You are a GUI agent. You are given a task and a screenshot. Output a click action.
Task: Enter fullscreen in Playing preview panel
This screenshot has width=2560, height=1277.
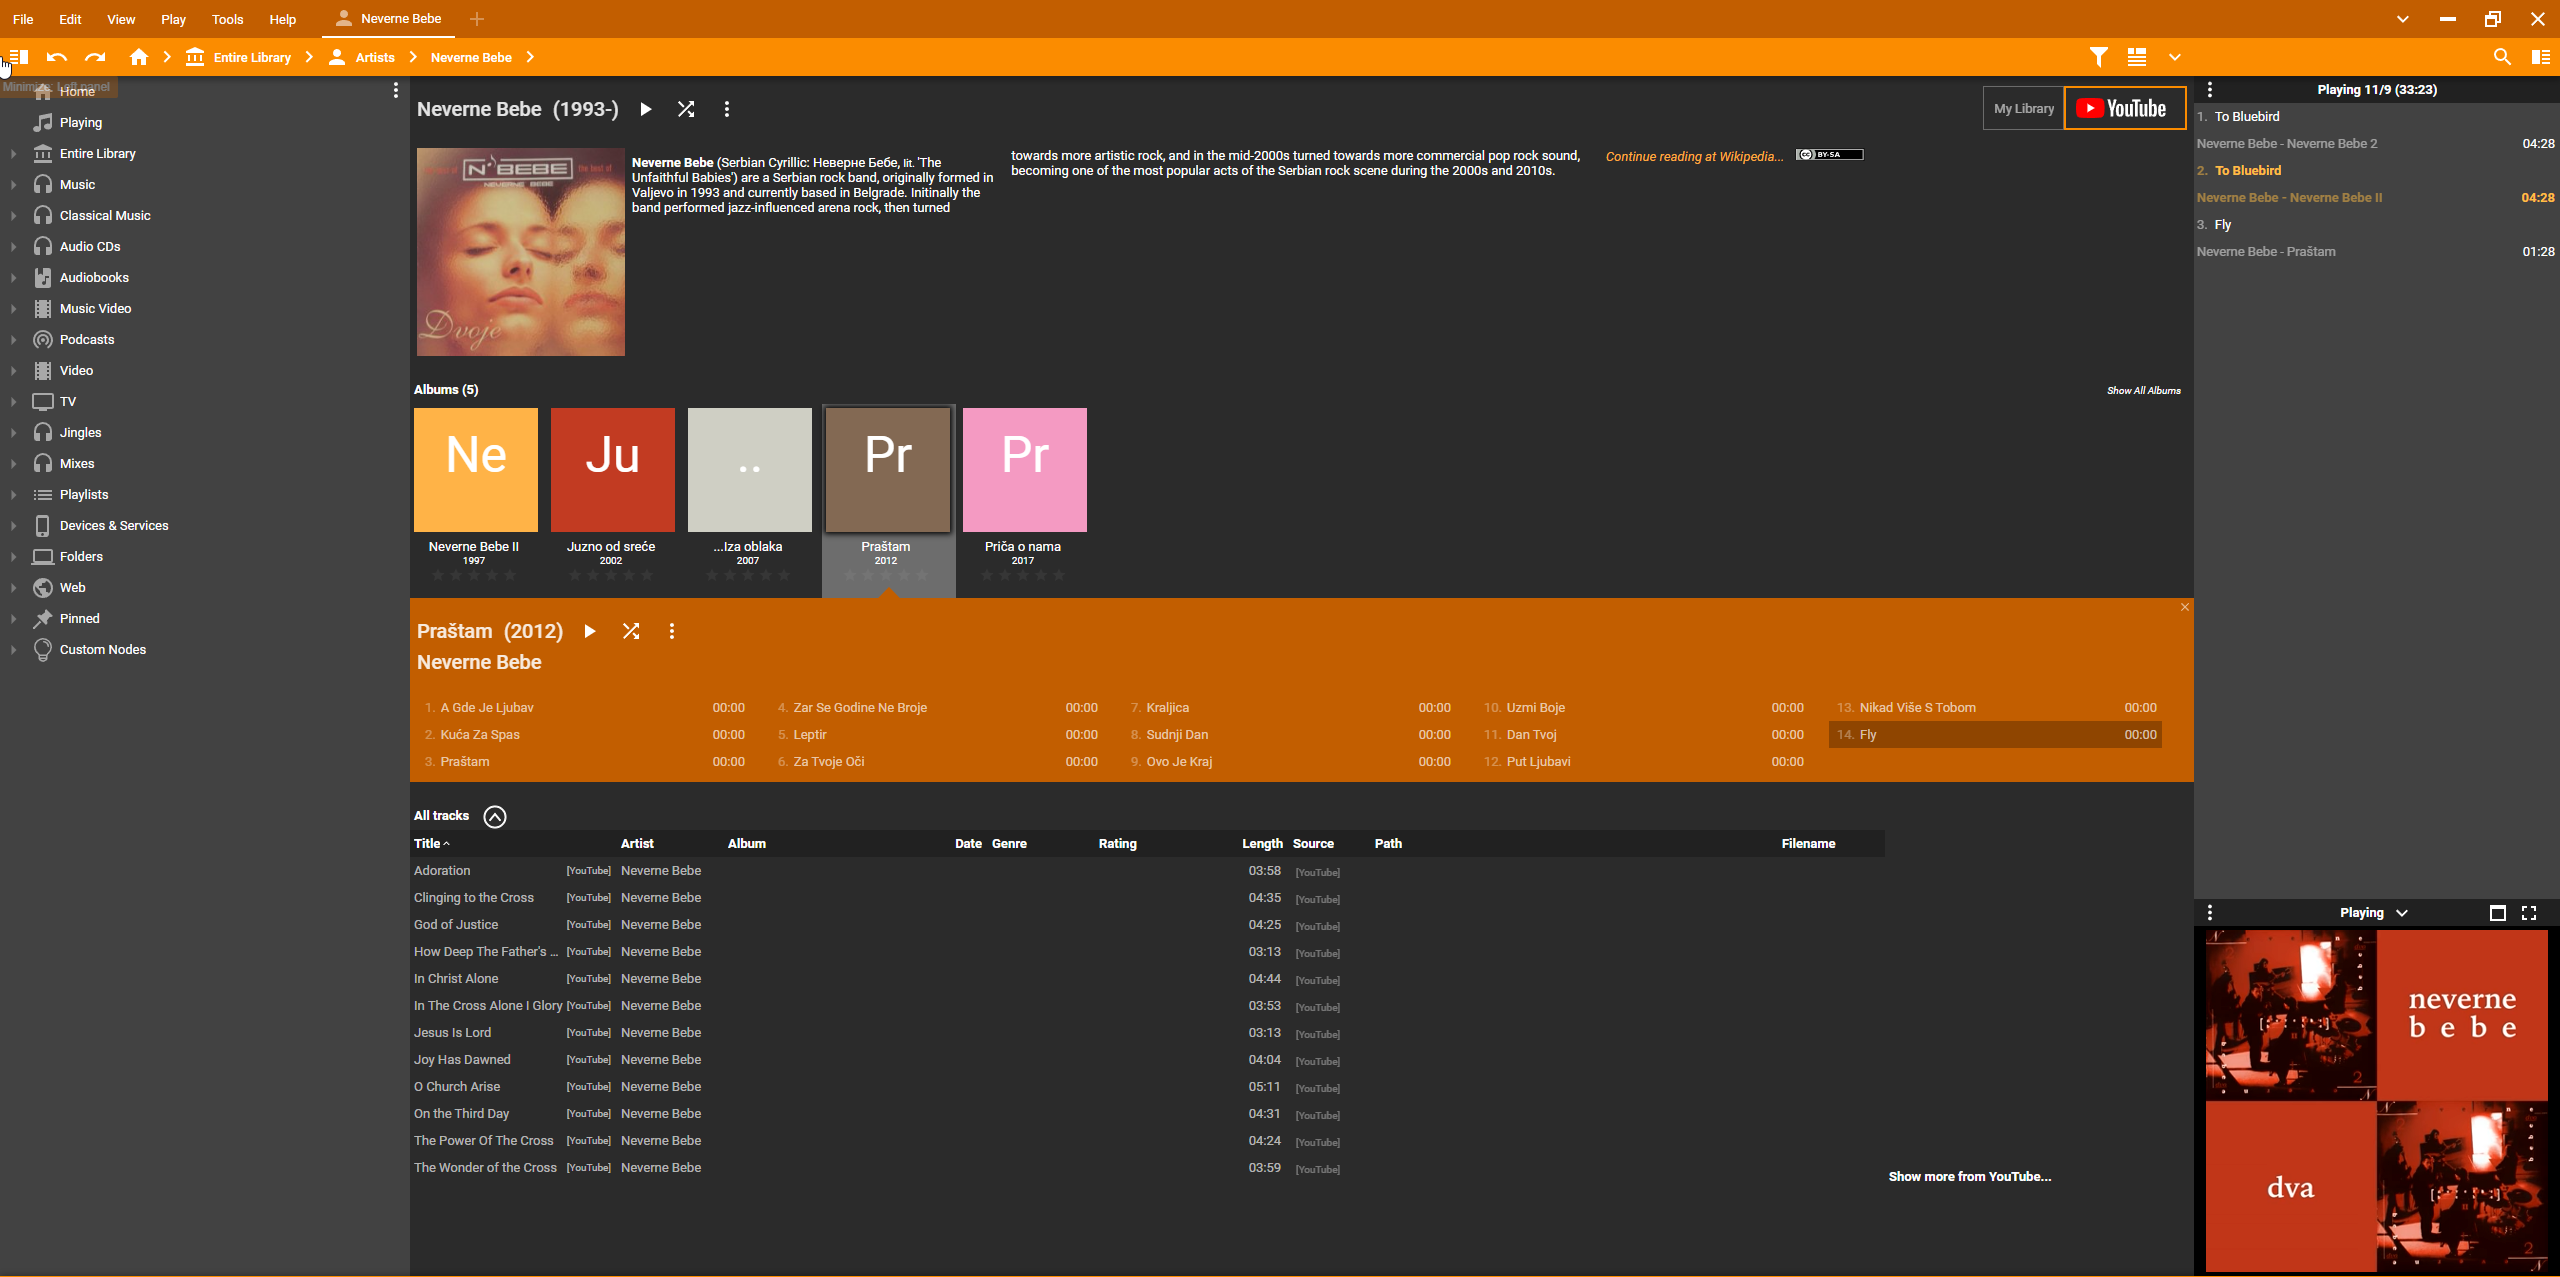coord(2529,912)
